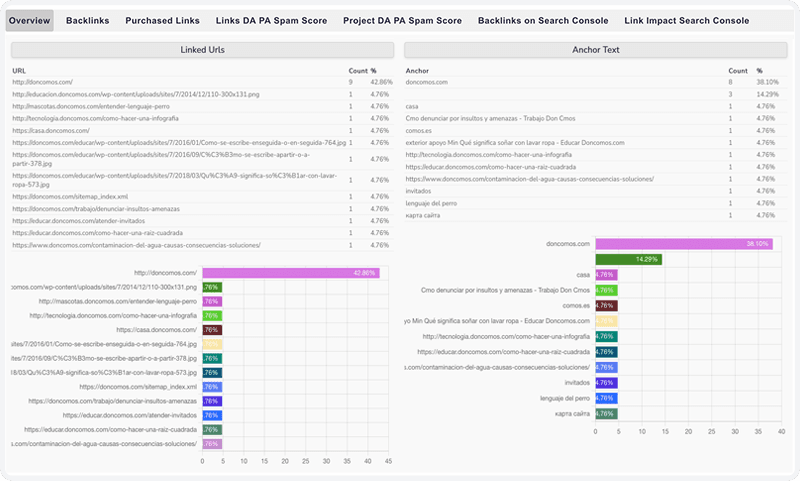Screen dimensions: 800x481
Task: Click the pink 38.10% doncomos.com anchor bar
Action: pos(684,244)
